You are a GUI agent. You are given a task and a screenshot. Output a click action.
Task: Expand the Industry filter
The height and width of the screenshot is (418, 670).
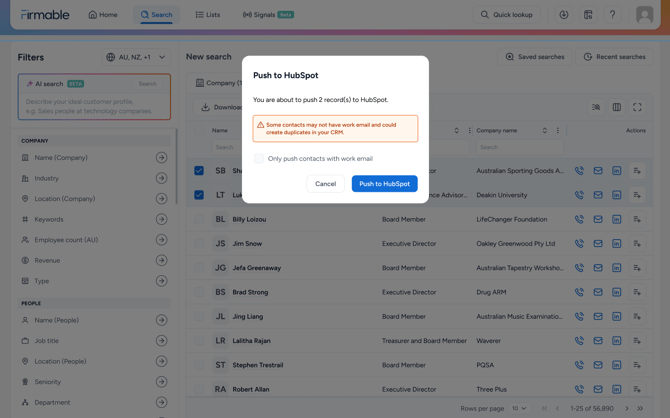tap(161, 178)
